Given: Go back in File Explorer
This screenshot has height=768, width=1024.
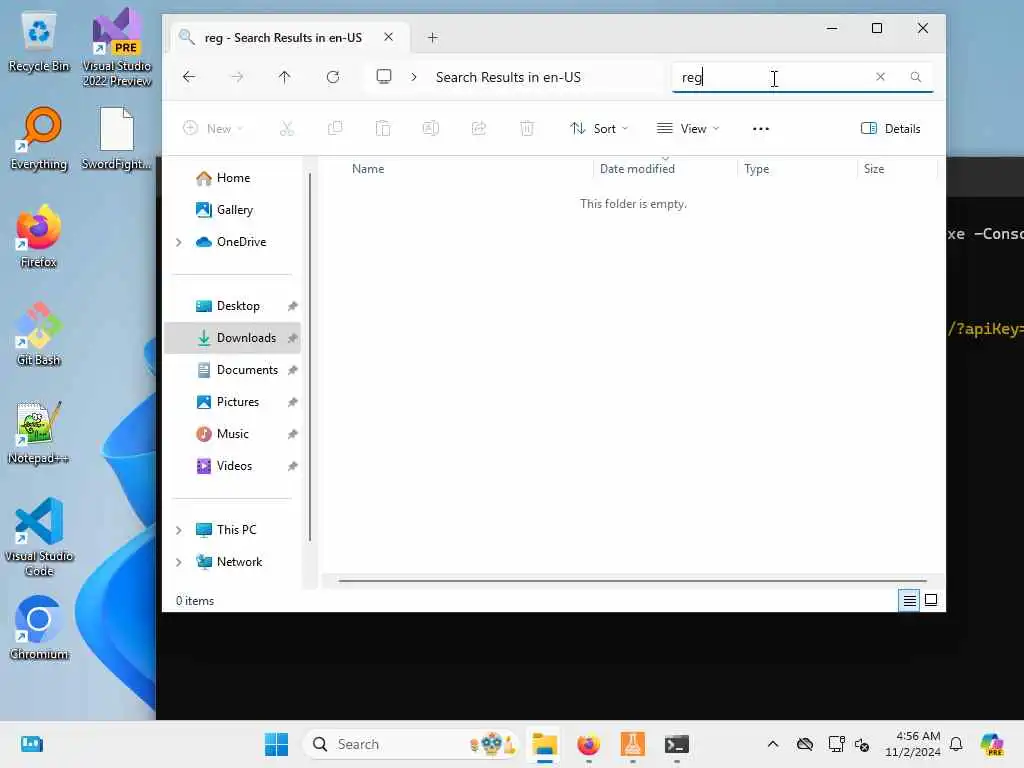Looking at the screenshot, I should pos(189,77).
